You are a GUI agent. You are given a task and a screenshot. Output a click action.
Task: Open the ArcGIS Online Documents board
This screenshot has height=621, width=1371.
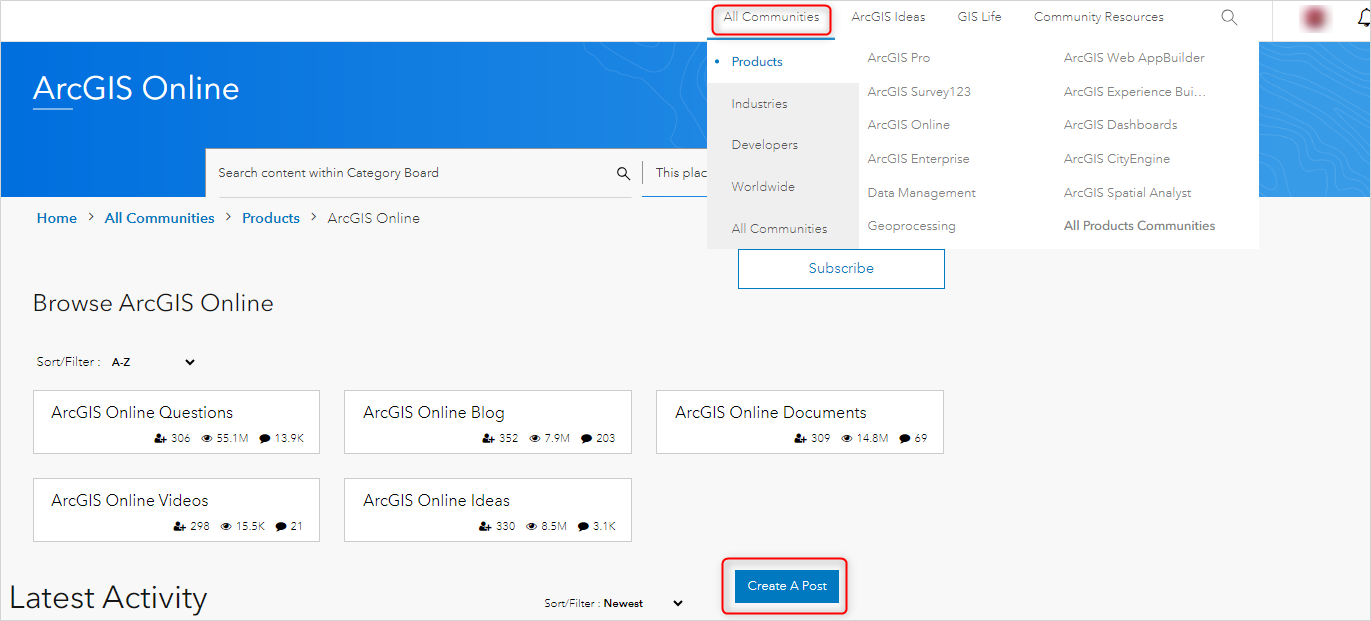pyautogui.click(x=800, y=422)
